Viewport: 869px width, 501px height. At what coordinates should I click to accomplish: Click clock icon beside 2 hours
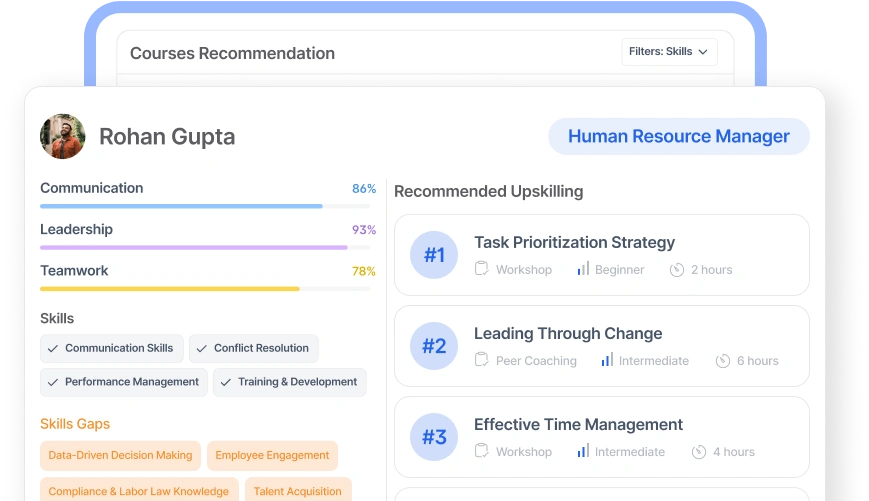click(677, 270)
